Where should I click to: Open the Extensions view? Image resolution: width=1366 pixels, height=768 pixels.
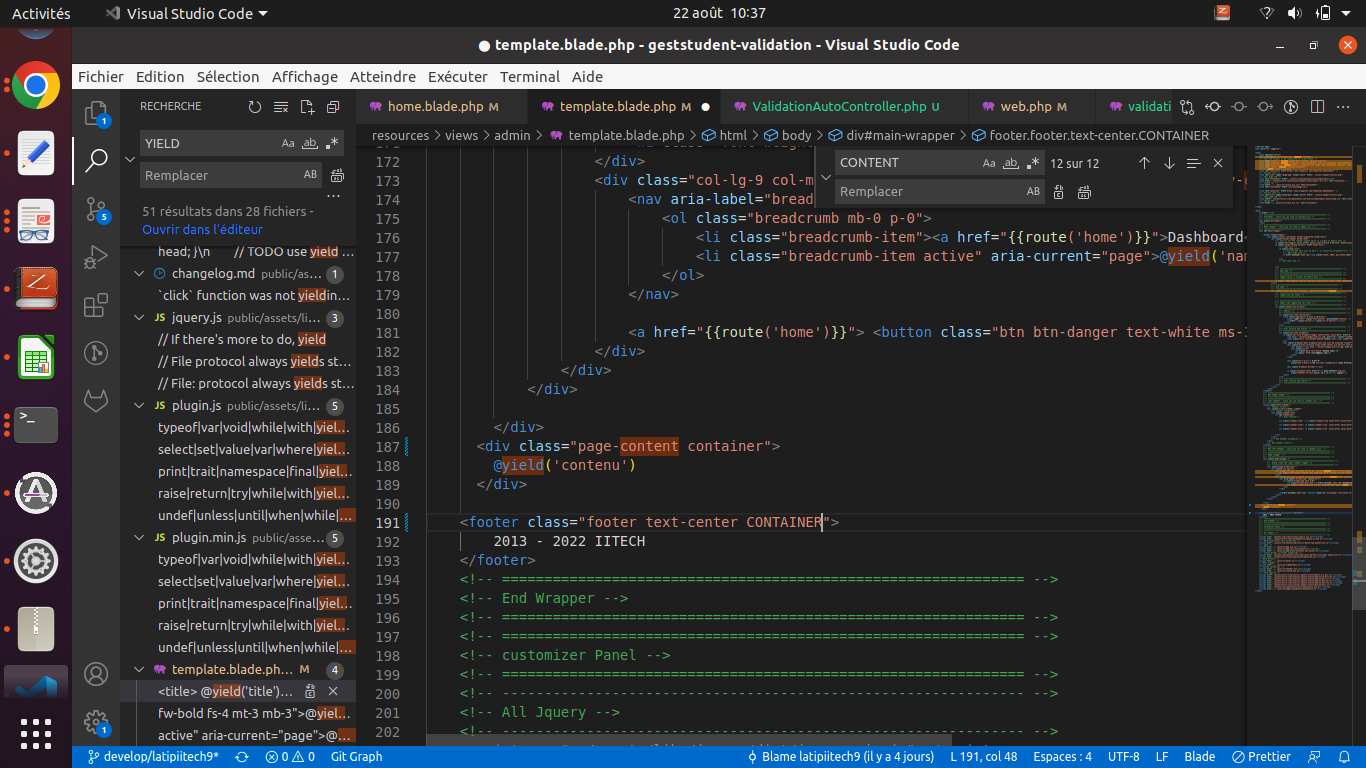pos(96,305)
